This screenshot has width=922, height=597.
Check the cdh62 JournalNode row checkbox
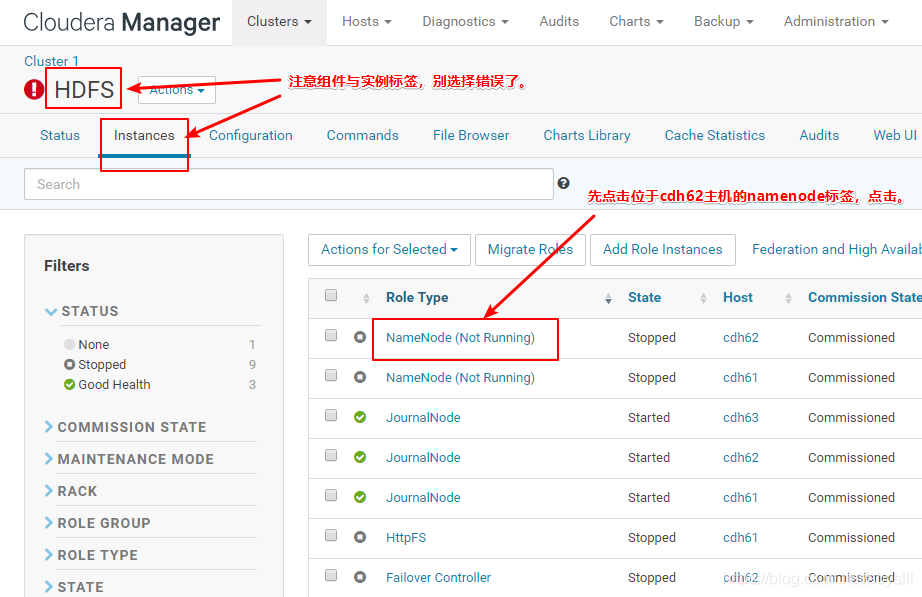tap(331, 455)
